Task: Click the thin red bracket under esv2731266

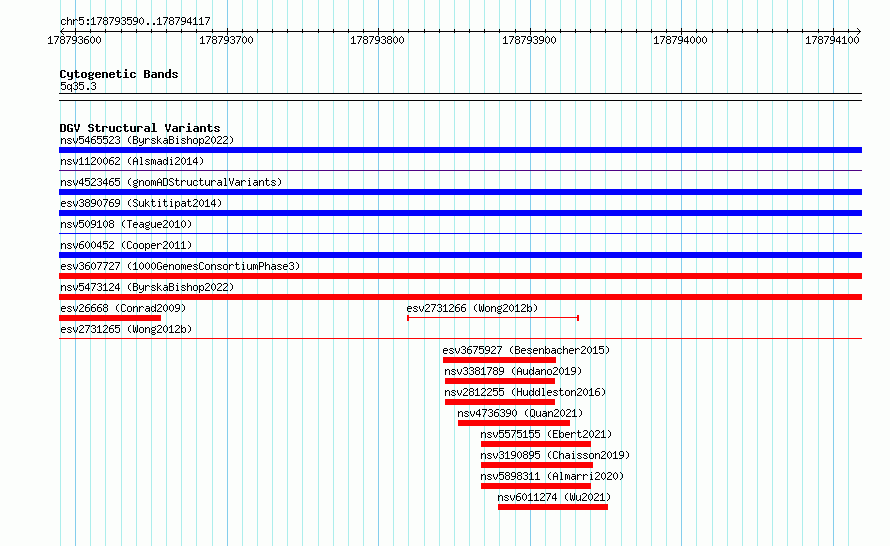Action: 493,318
